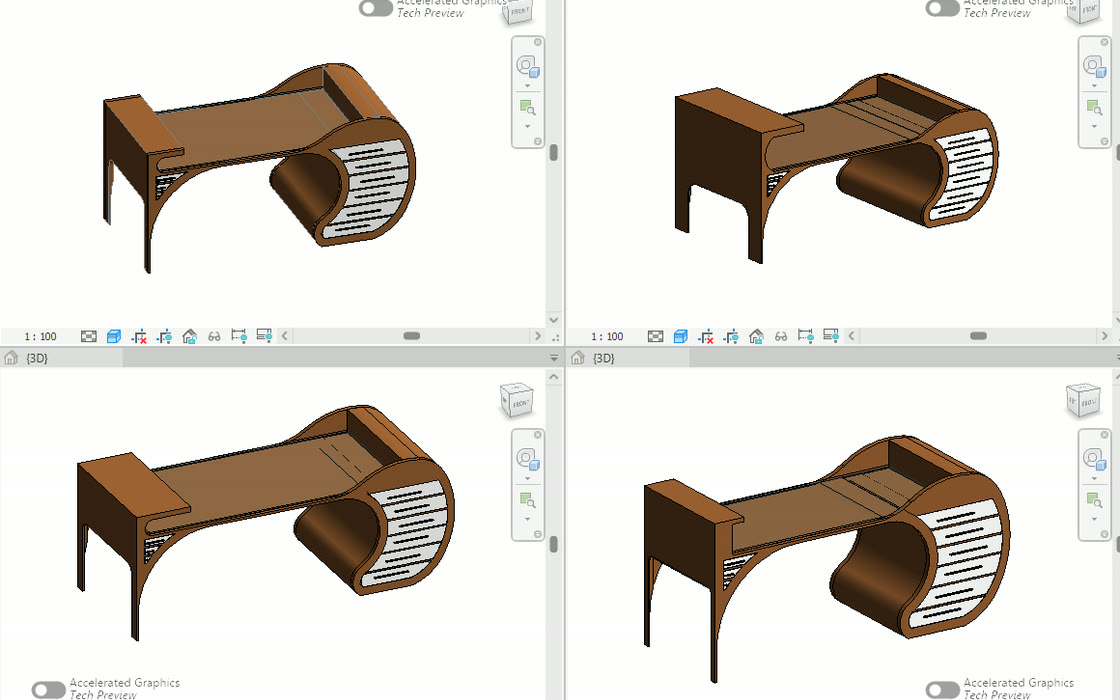Select the {3D} tab of bottom-right view
Viewport: 1120px width, 700px height.
(629, 358)
